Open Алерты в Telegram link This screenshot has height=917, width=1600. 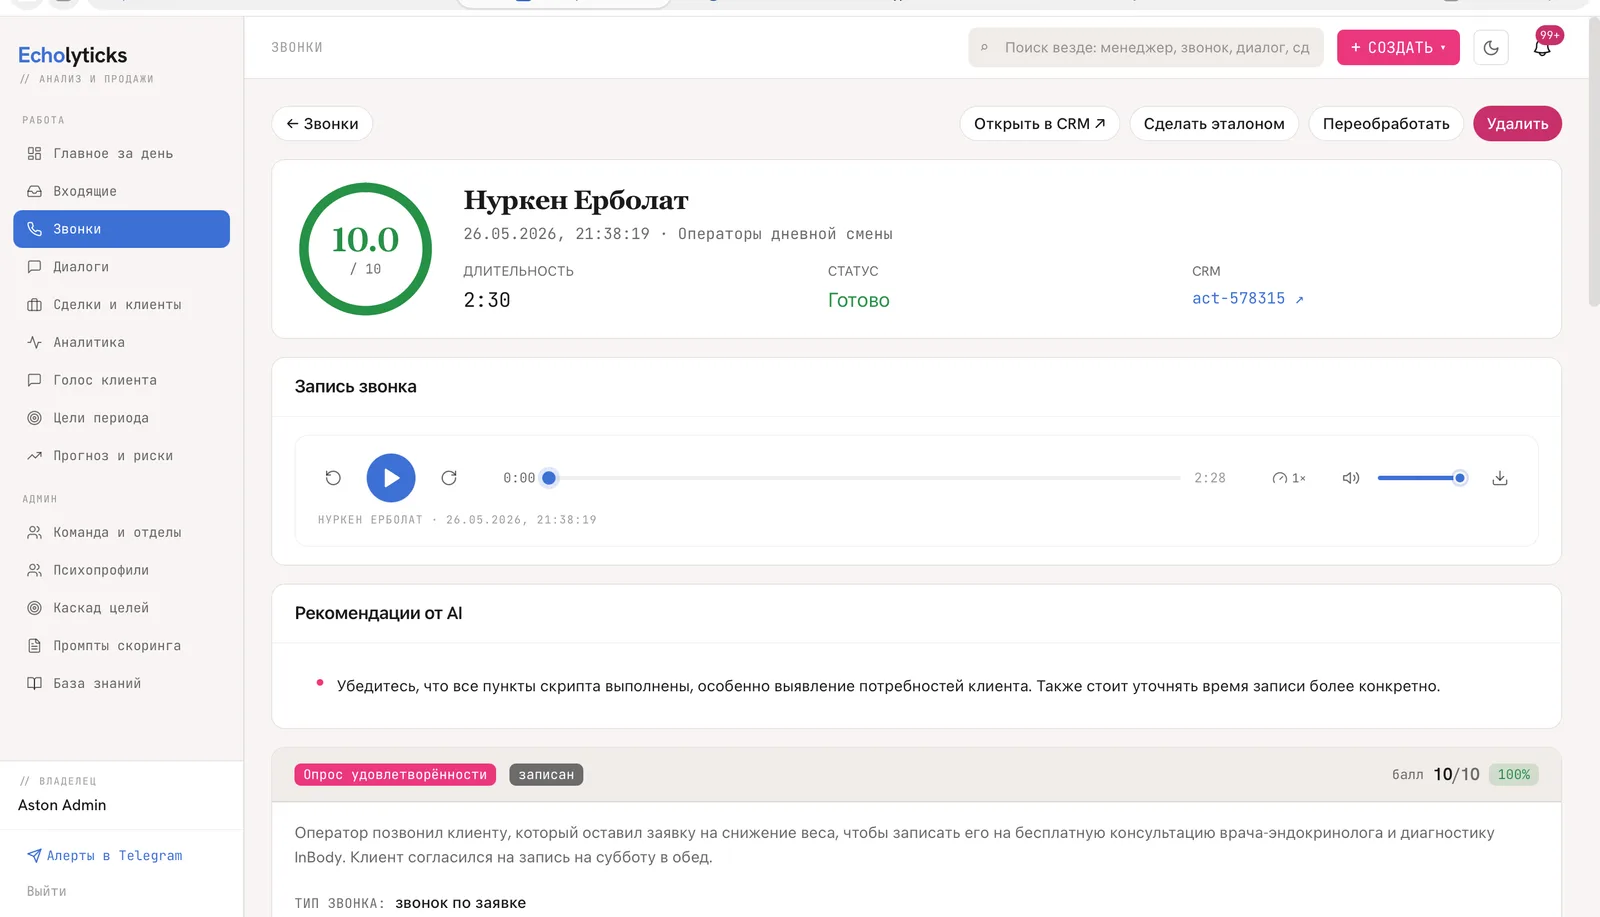point(105,856)
